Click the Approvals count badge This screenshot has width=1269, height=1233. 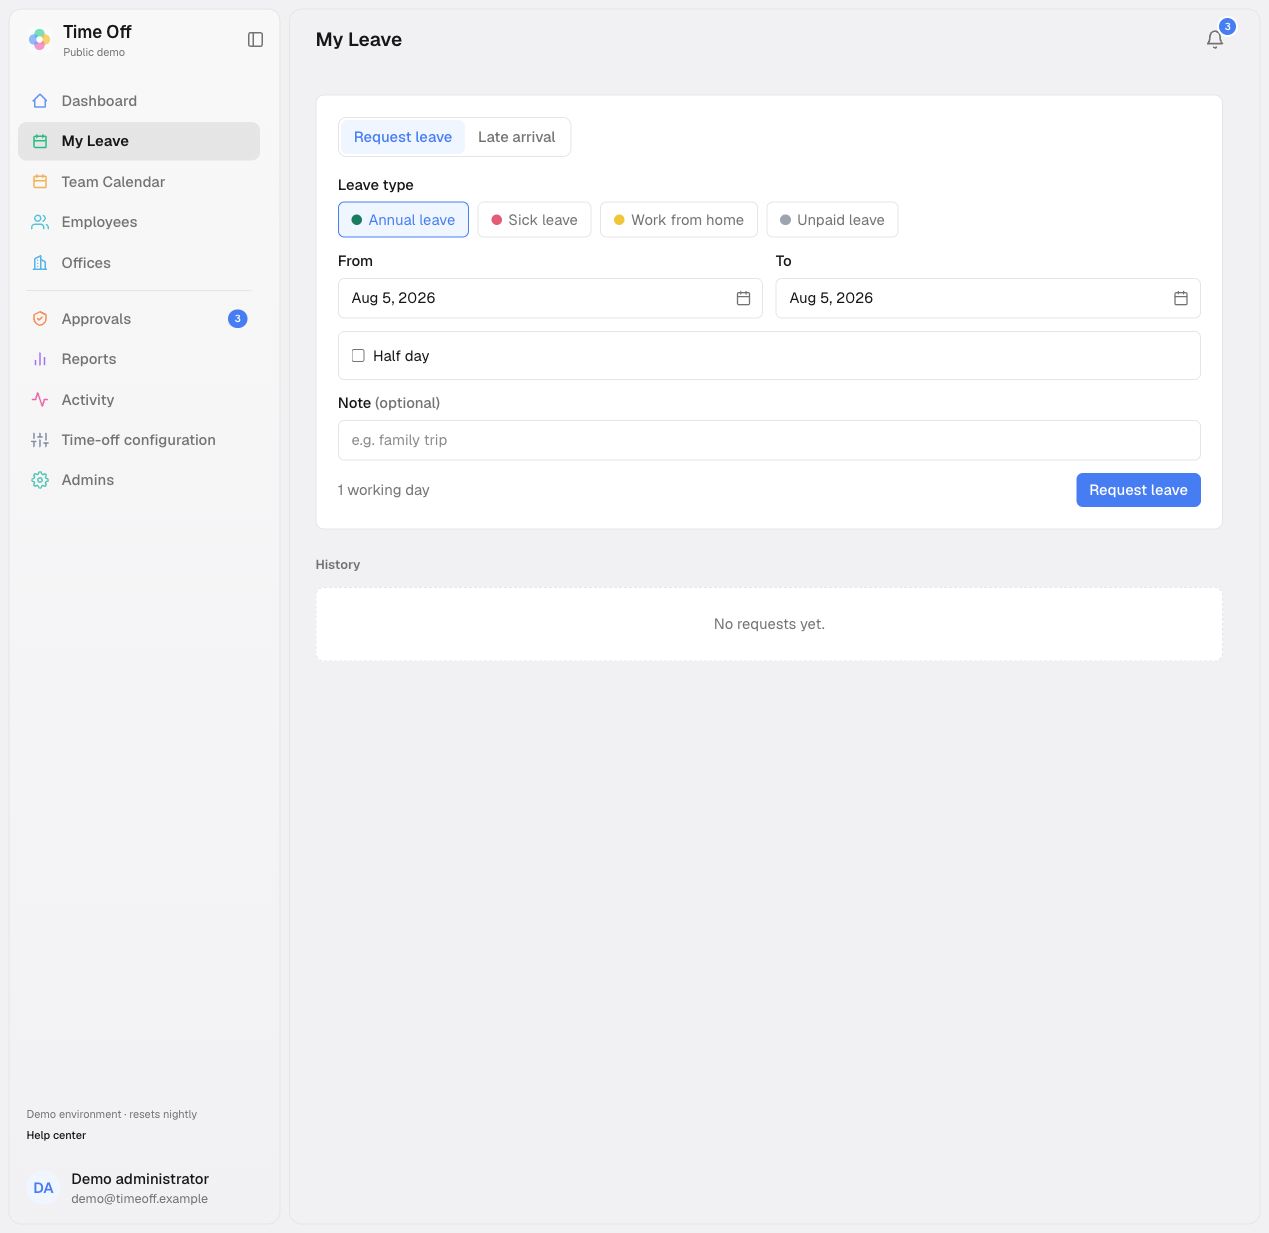coord(237,319)
